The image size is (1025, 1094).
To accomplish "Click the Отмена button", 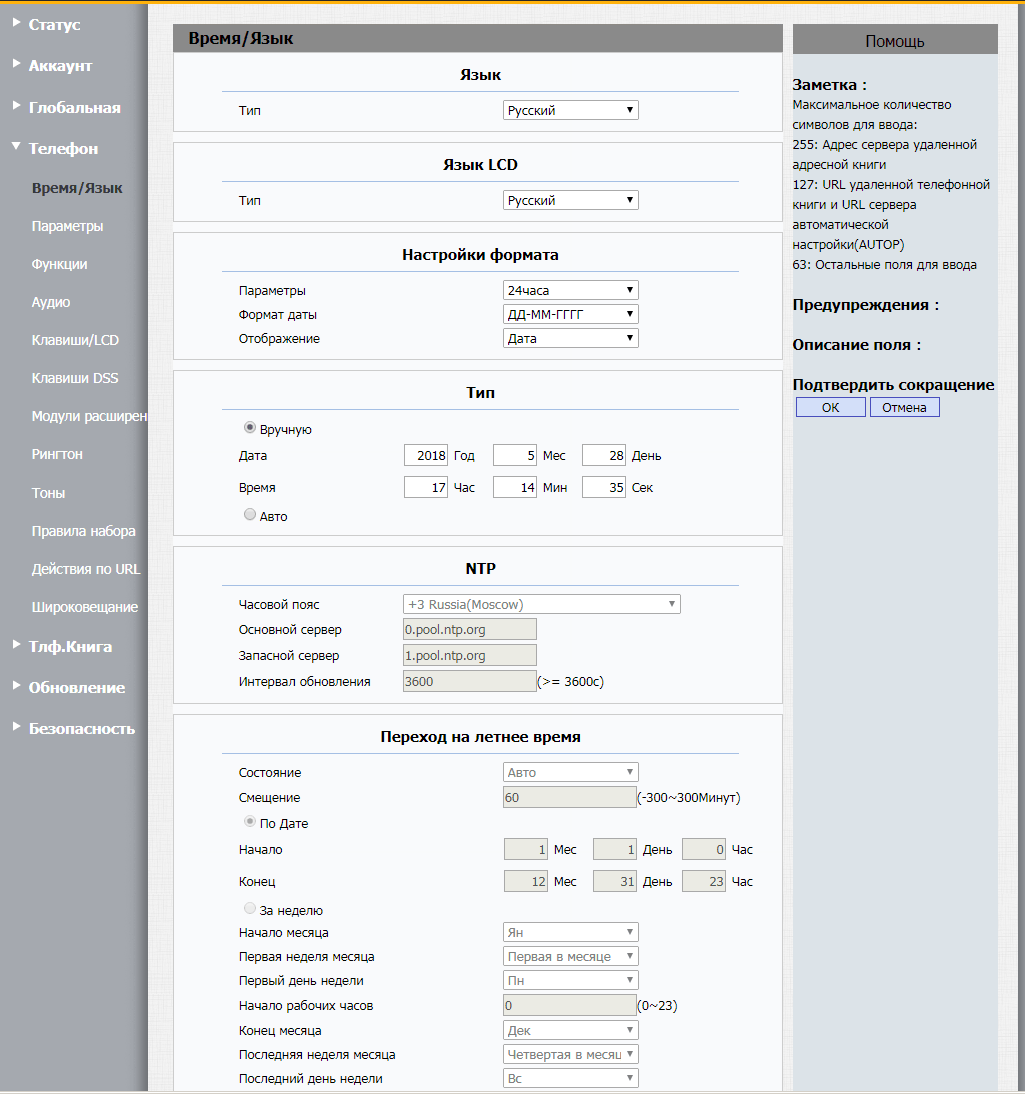I will click(904, 407).
